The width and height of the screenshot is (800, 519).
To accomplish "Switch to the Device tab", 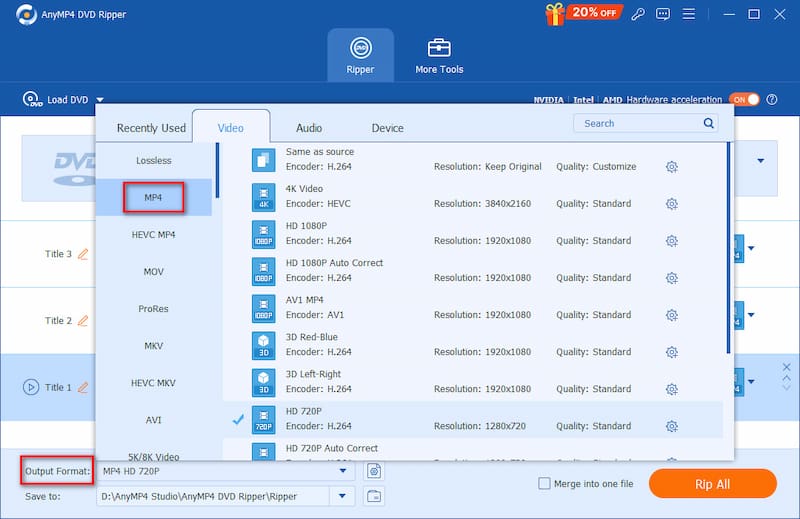I will point(388,128).
